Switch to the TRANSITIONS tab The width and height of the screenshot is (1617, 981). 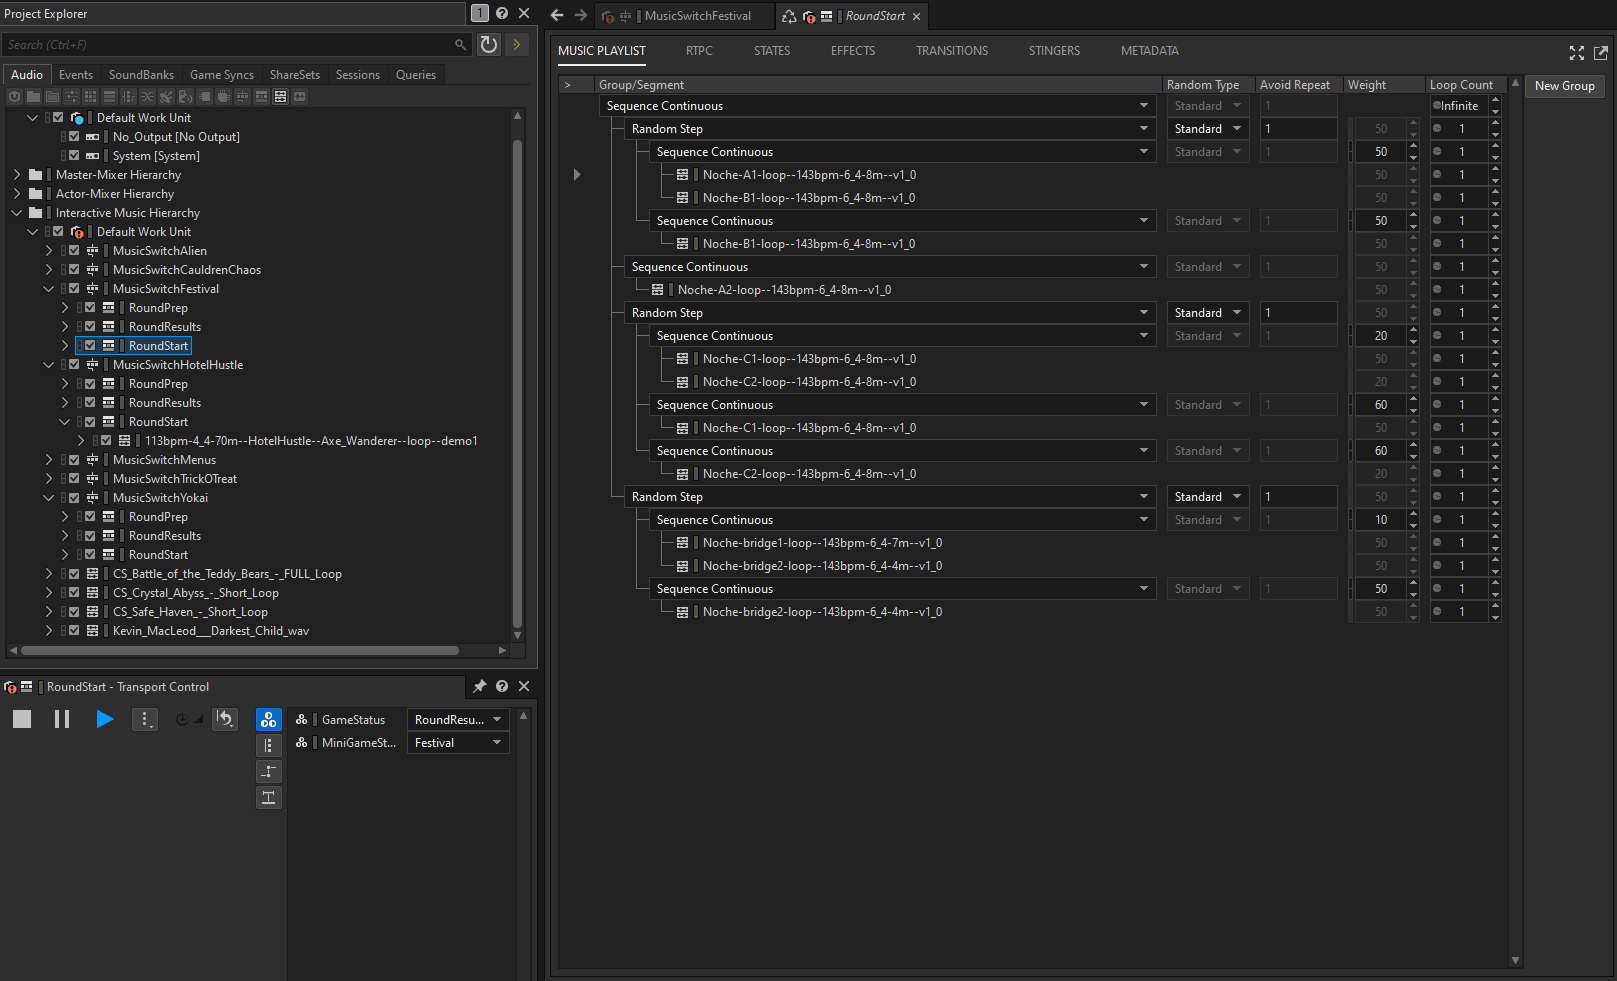pos(952,51)
